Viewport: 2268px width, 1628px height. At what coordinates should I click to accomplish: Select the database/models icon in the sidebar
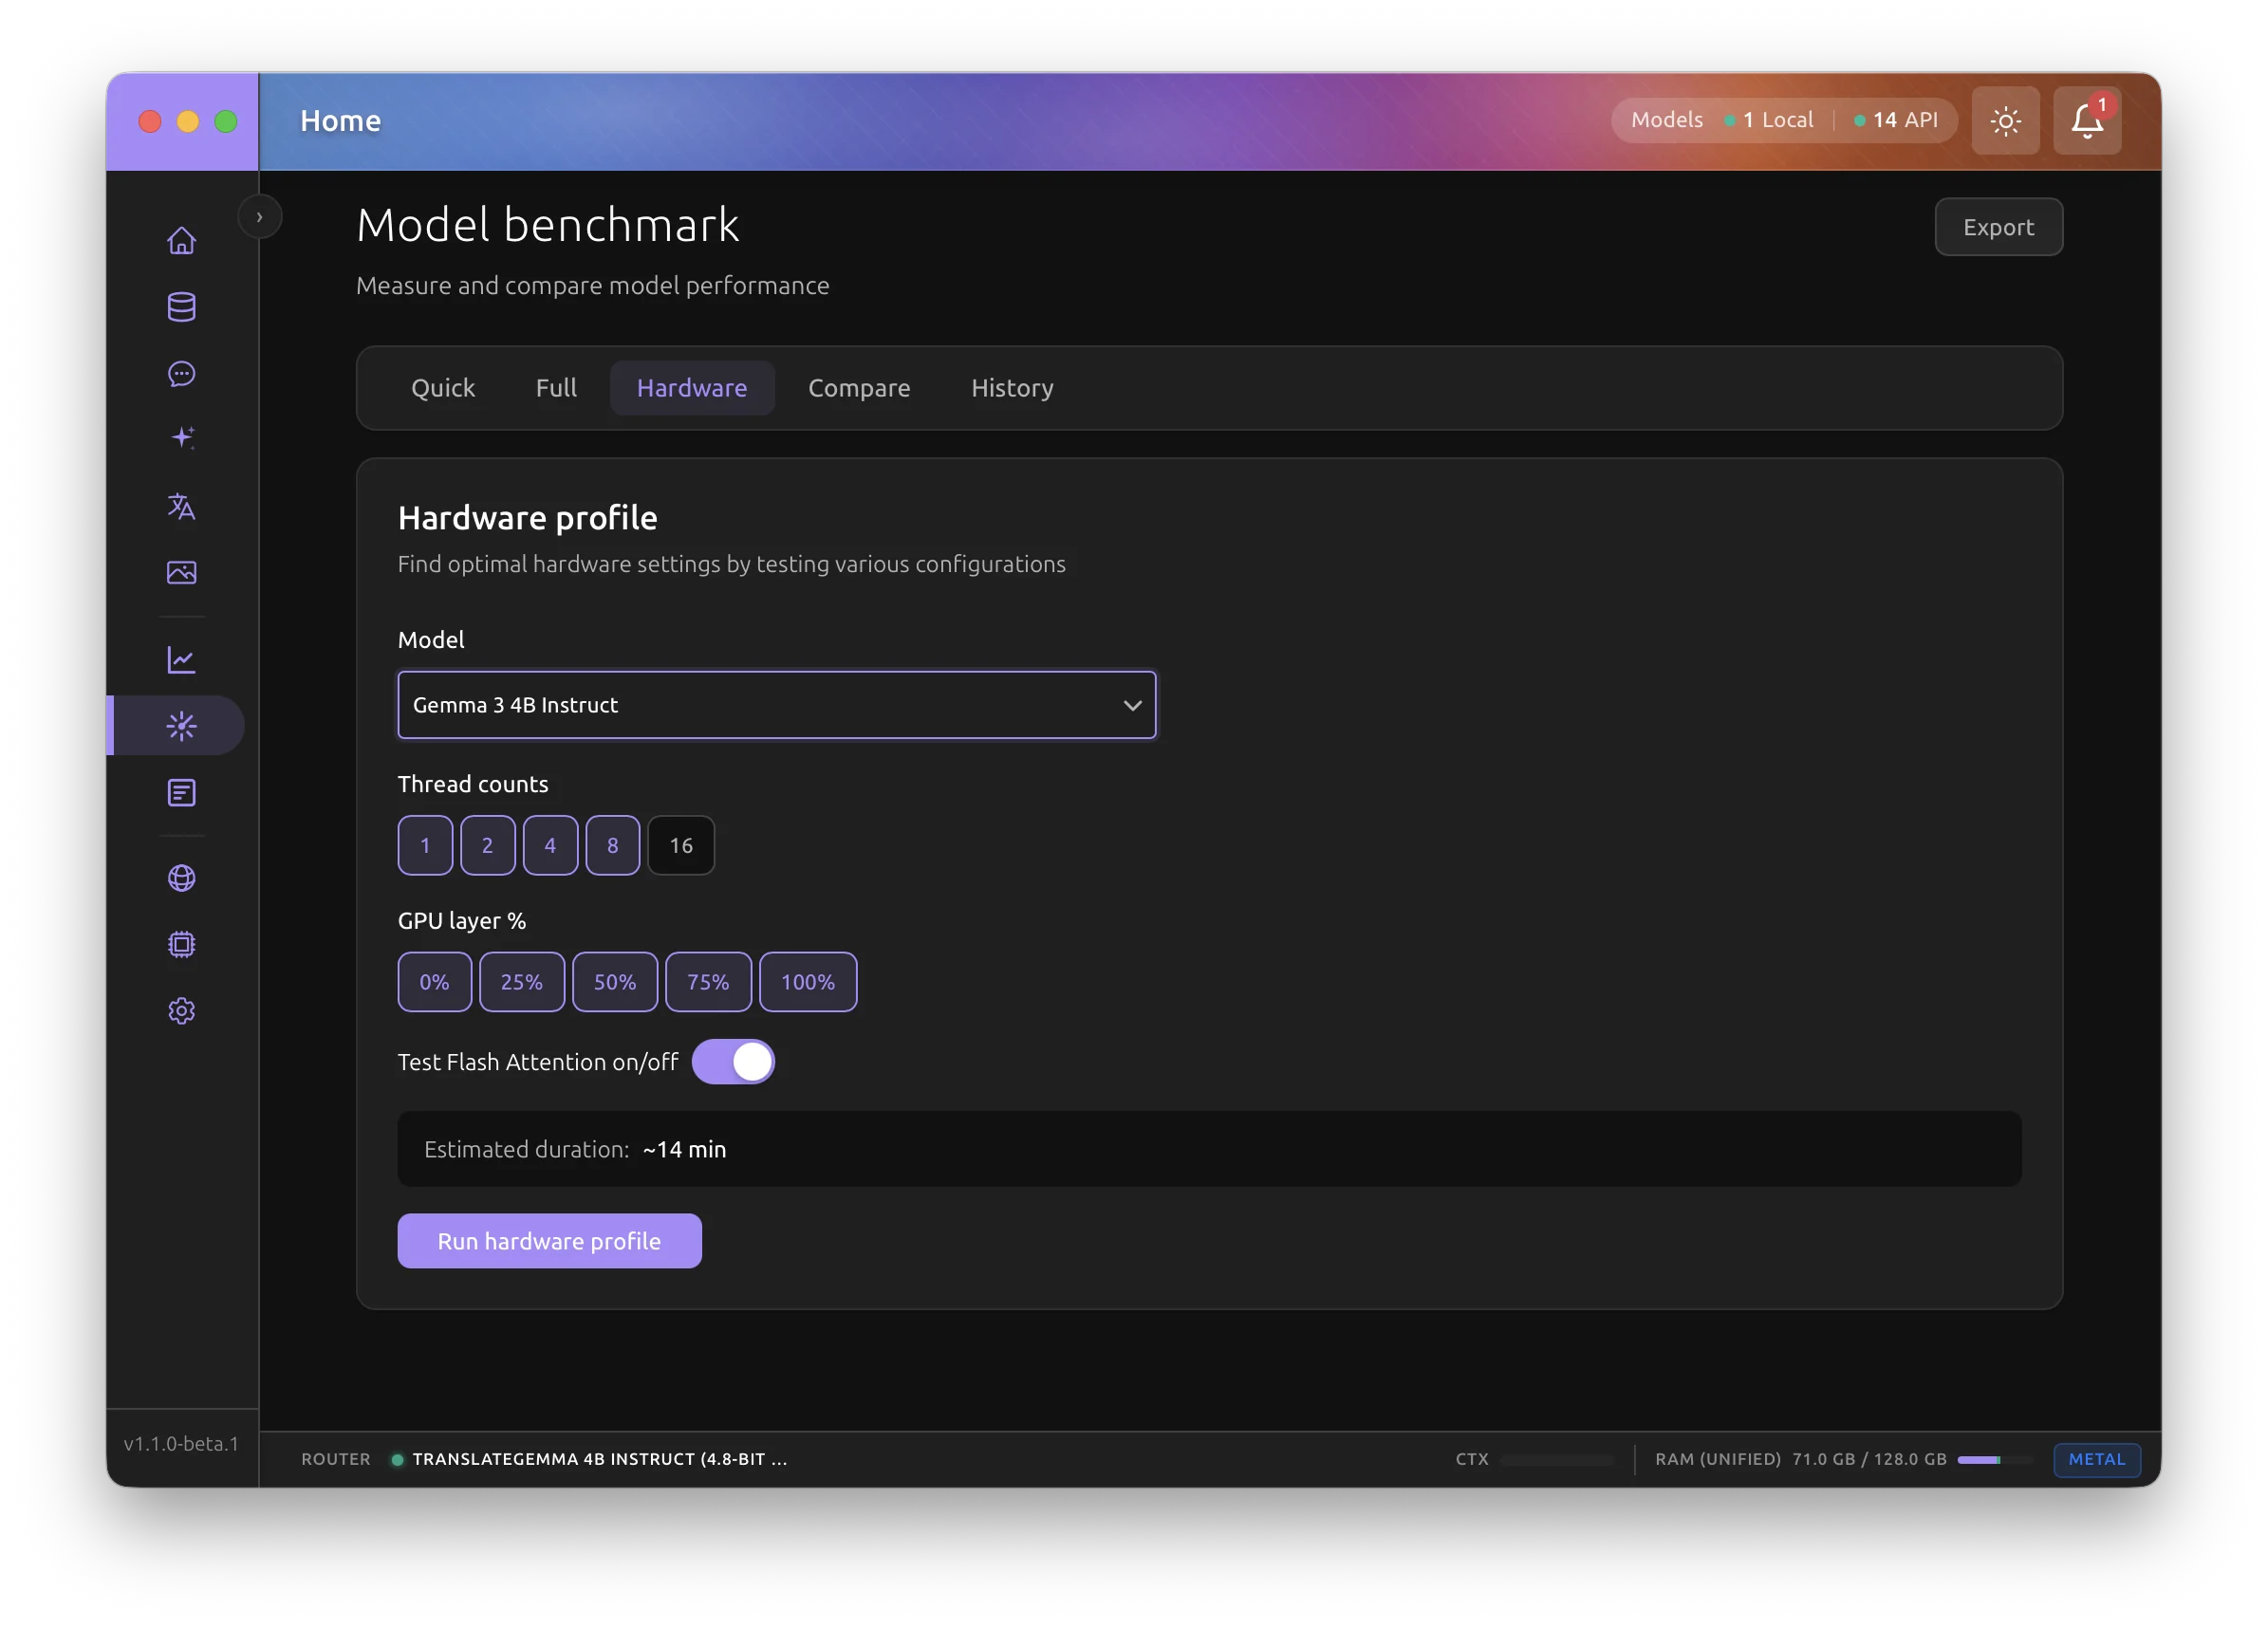click(181, 307)
